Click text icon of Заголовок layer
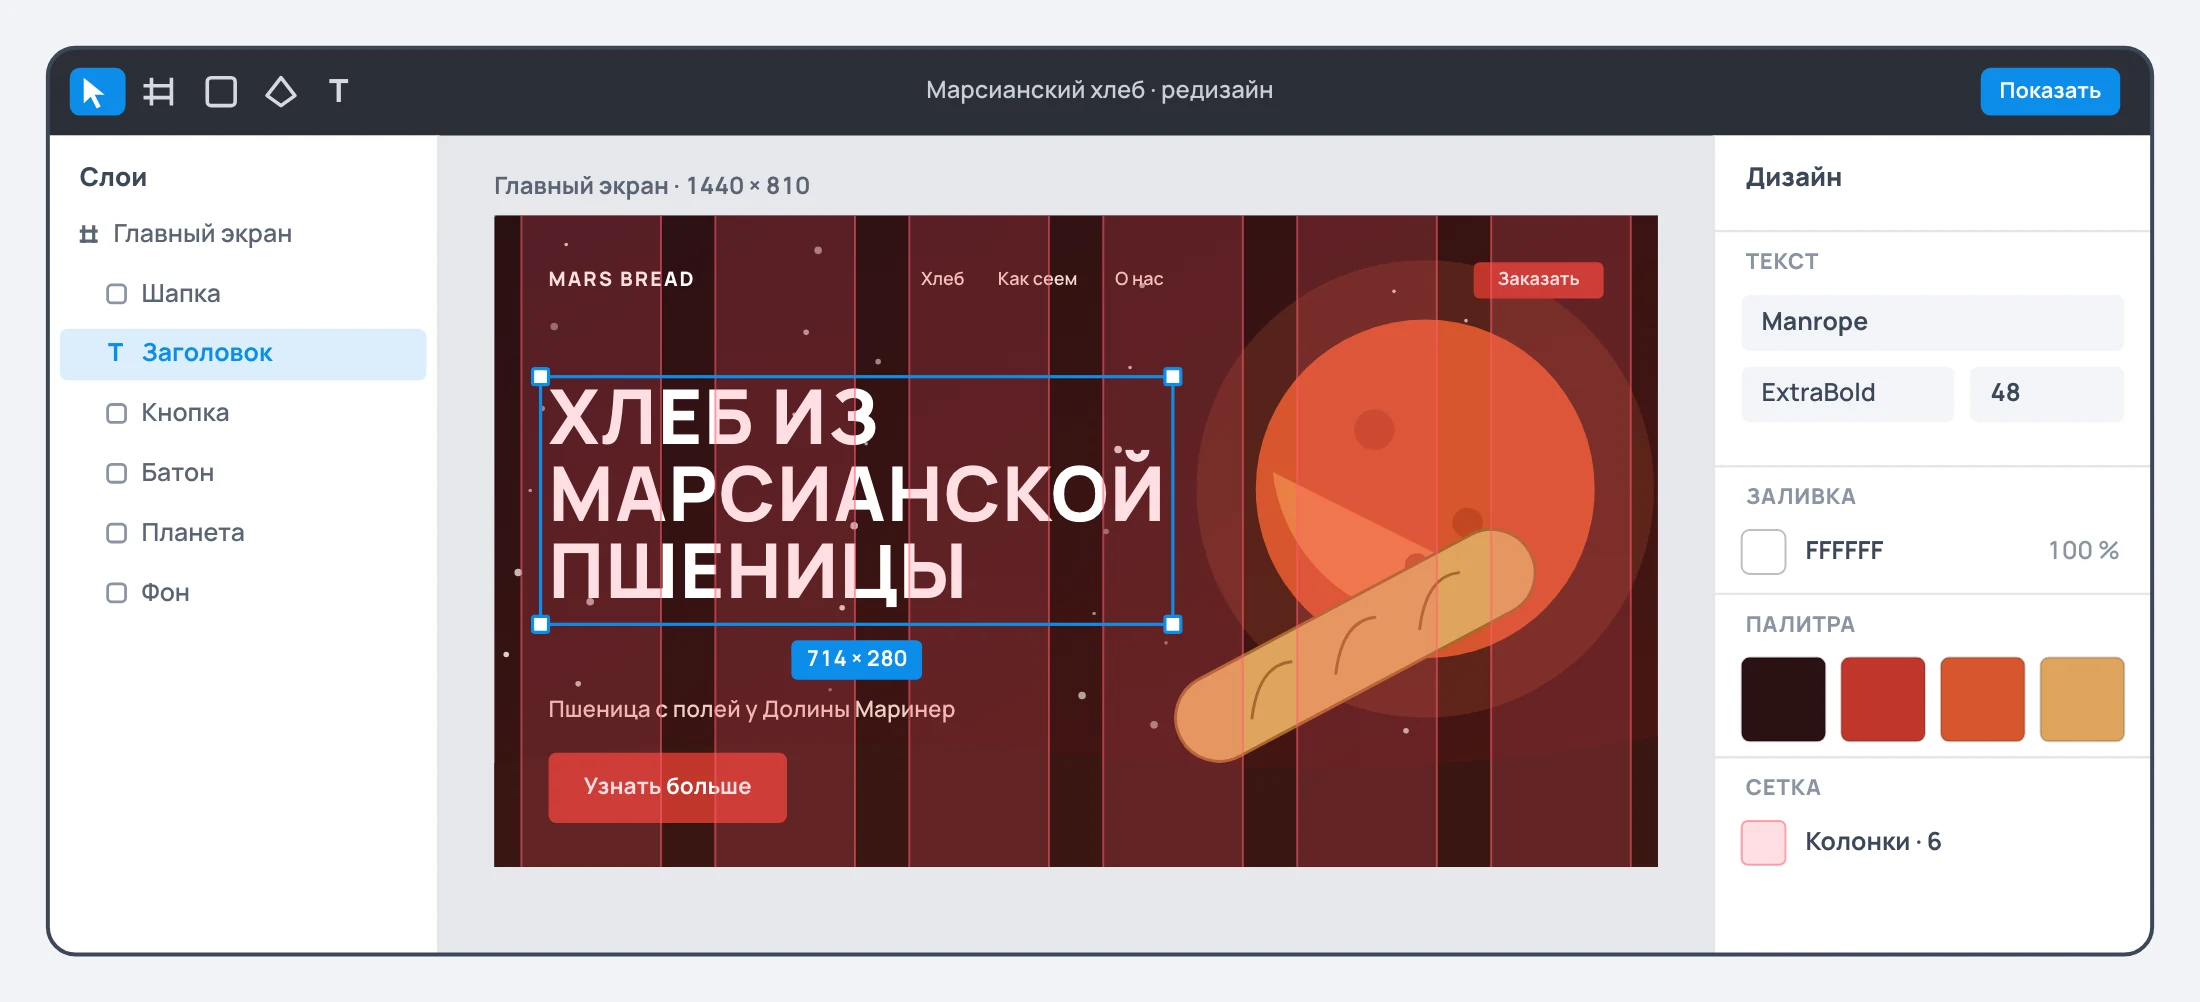This screenshot has height=1002, width=2200. 116,352
